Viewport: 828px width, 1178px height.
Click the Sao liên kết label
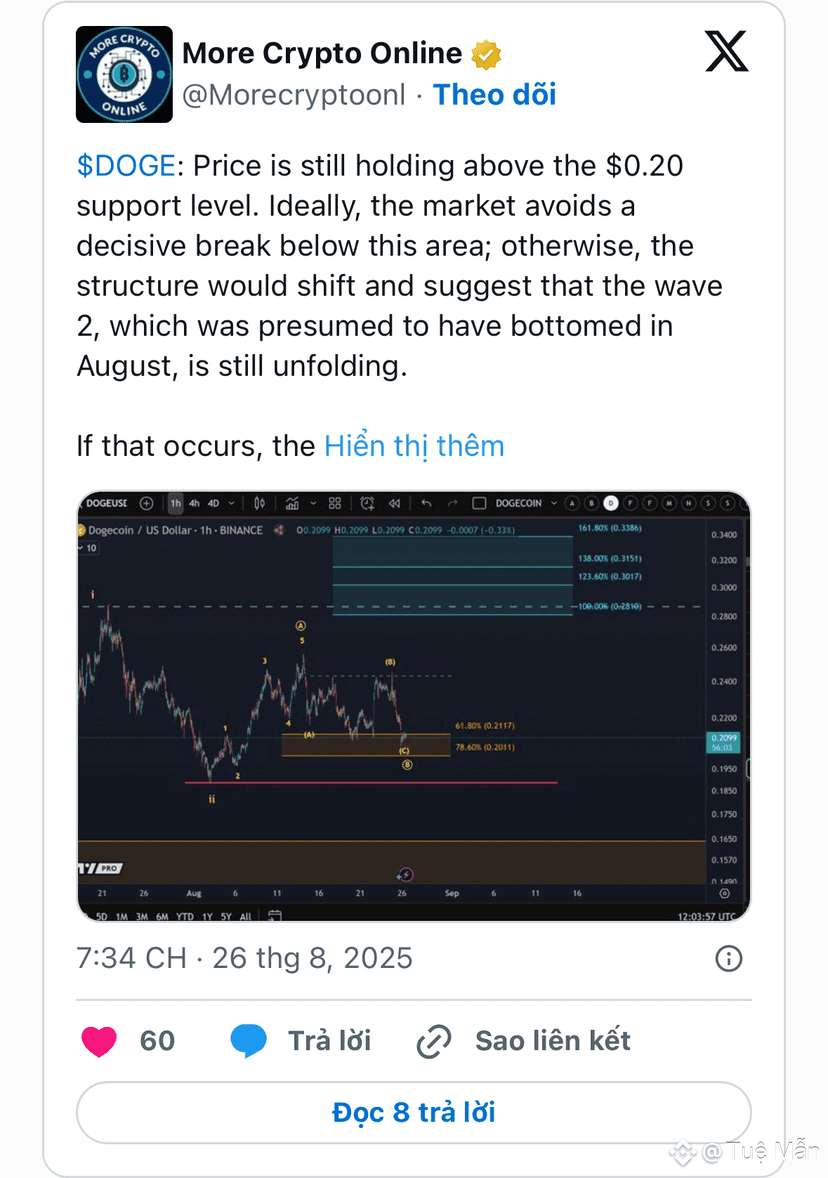click(553, 1041)
